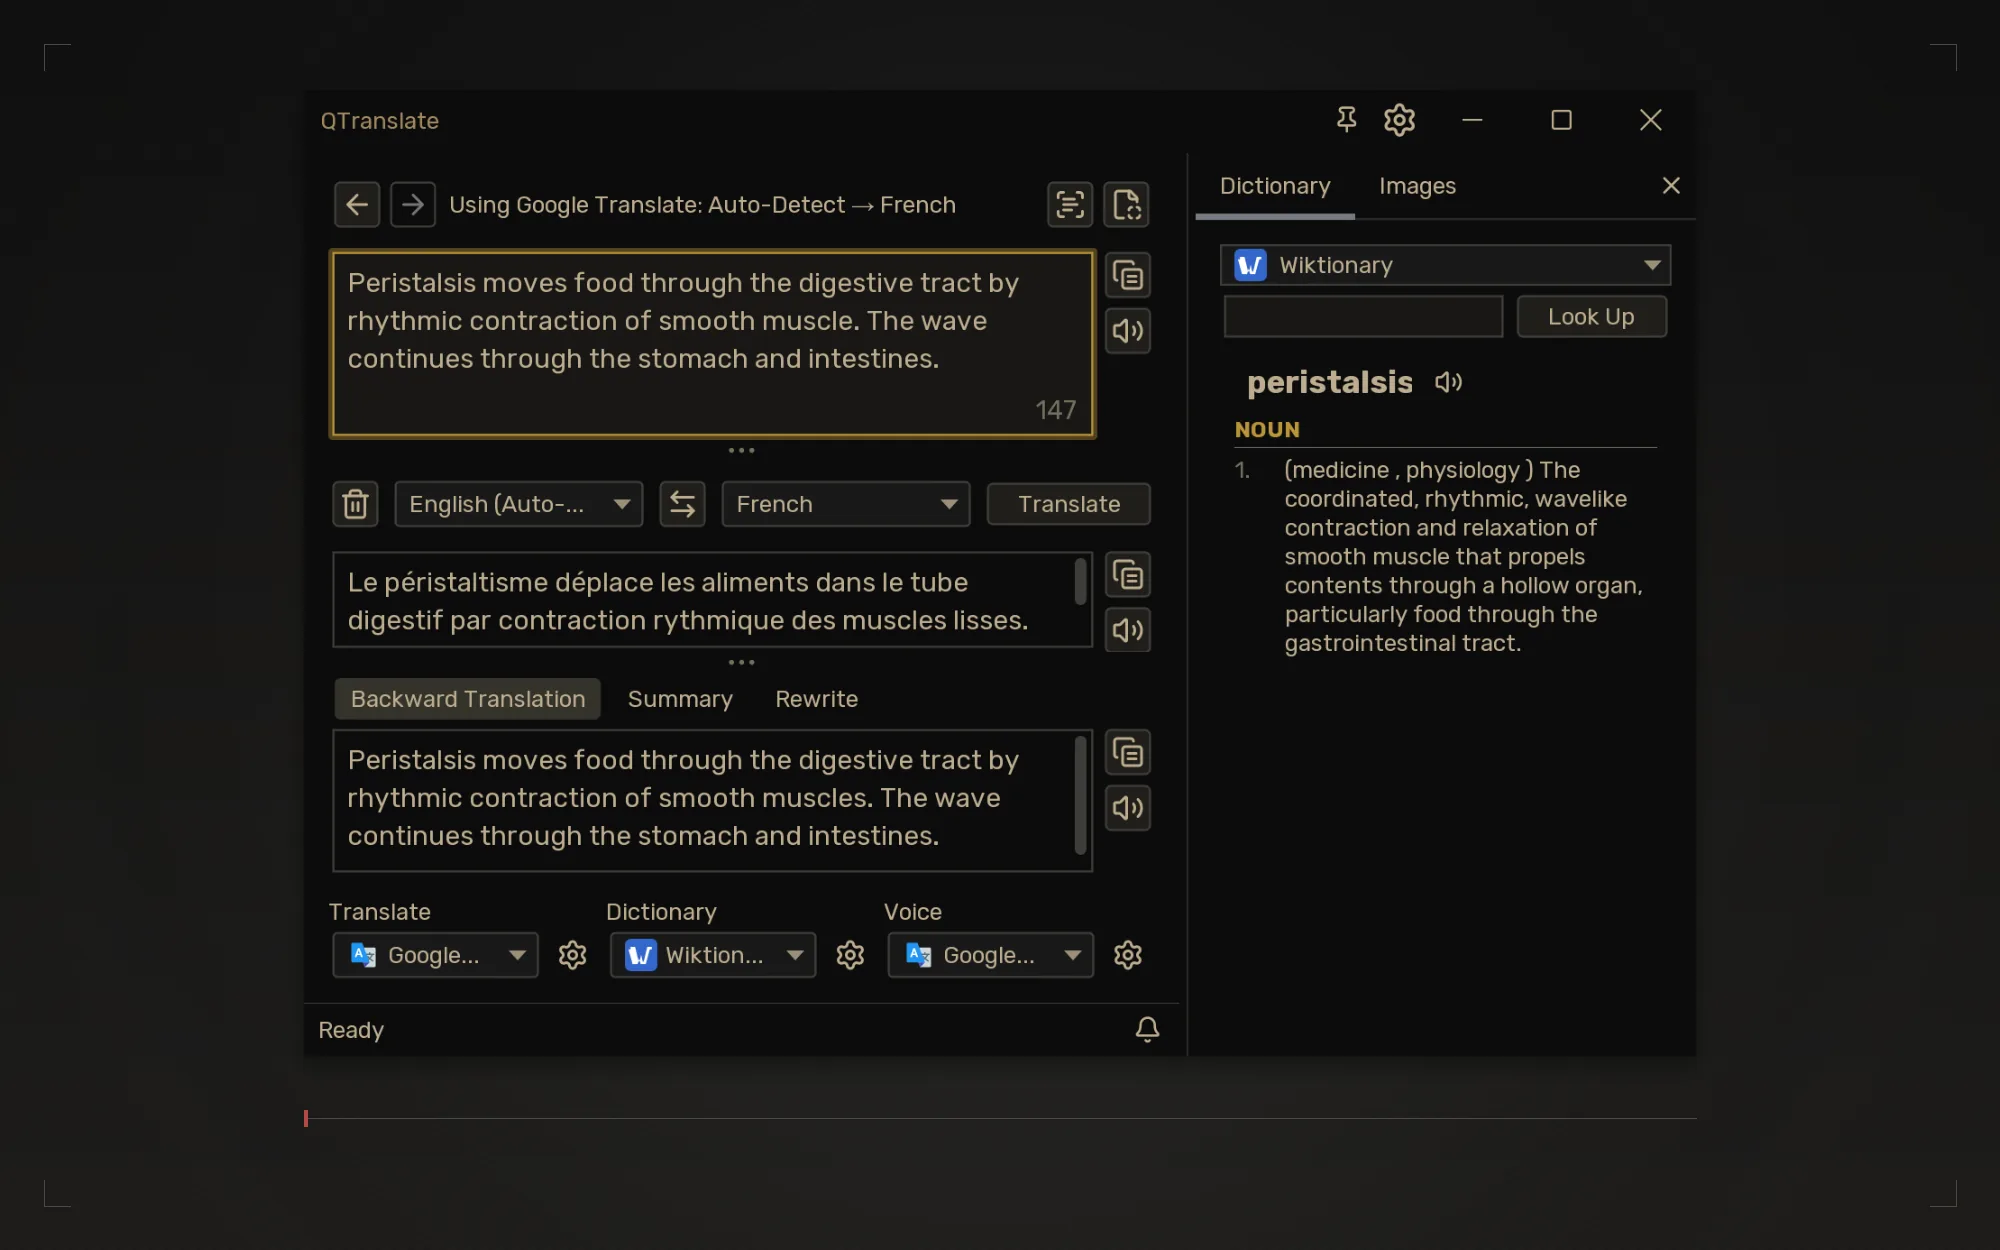Screen dimensions: 2000x1250
Task: Copy the backward translation text
Action: click(1127, 753)
